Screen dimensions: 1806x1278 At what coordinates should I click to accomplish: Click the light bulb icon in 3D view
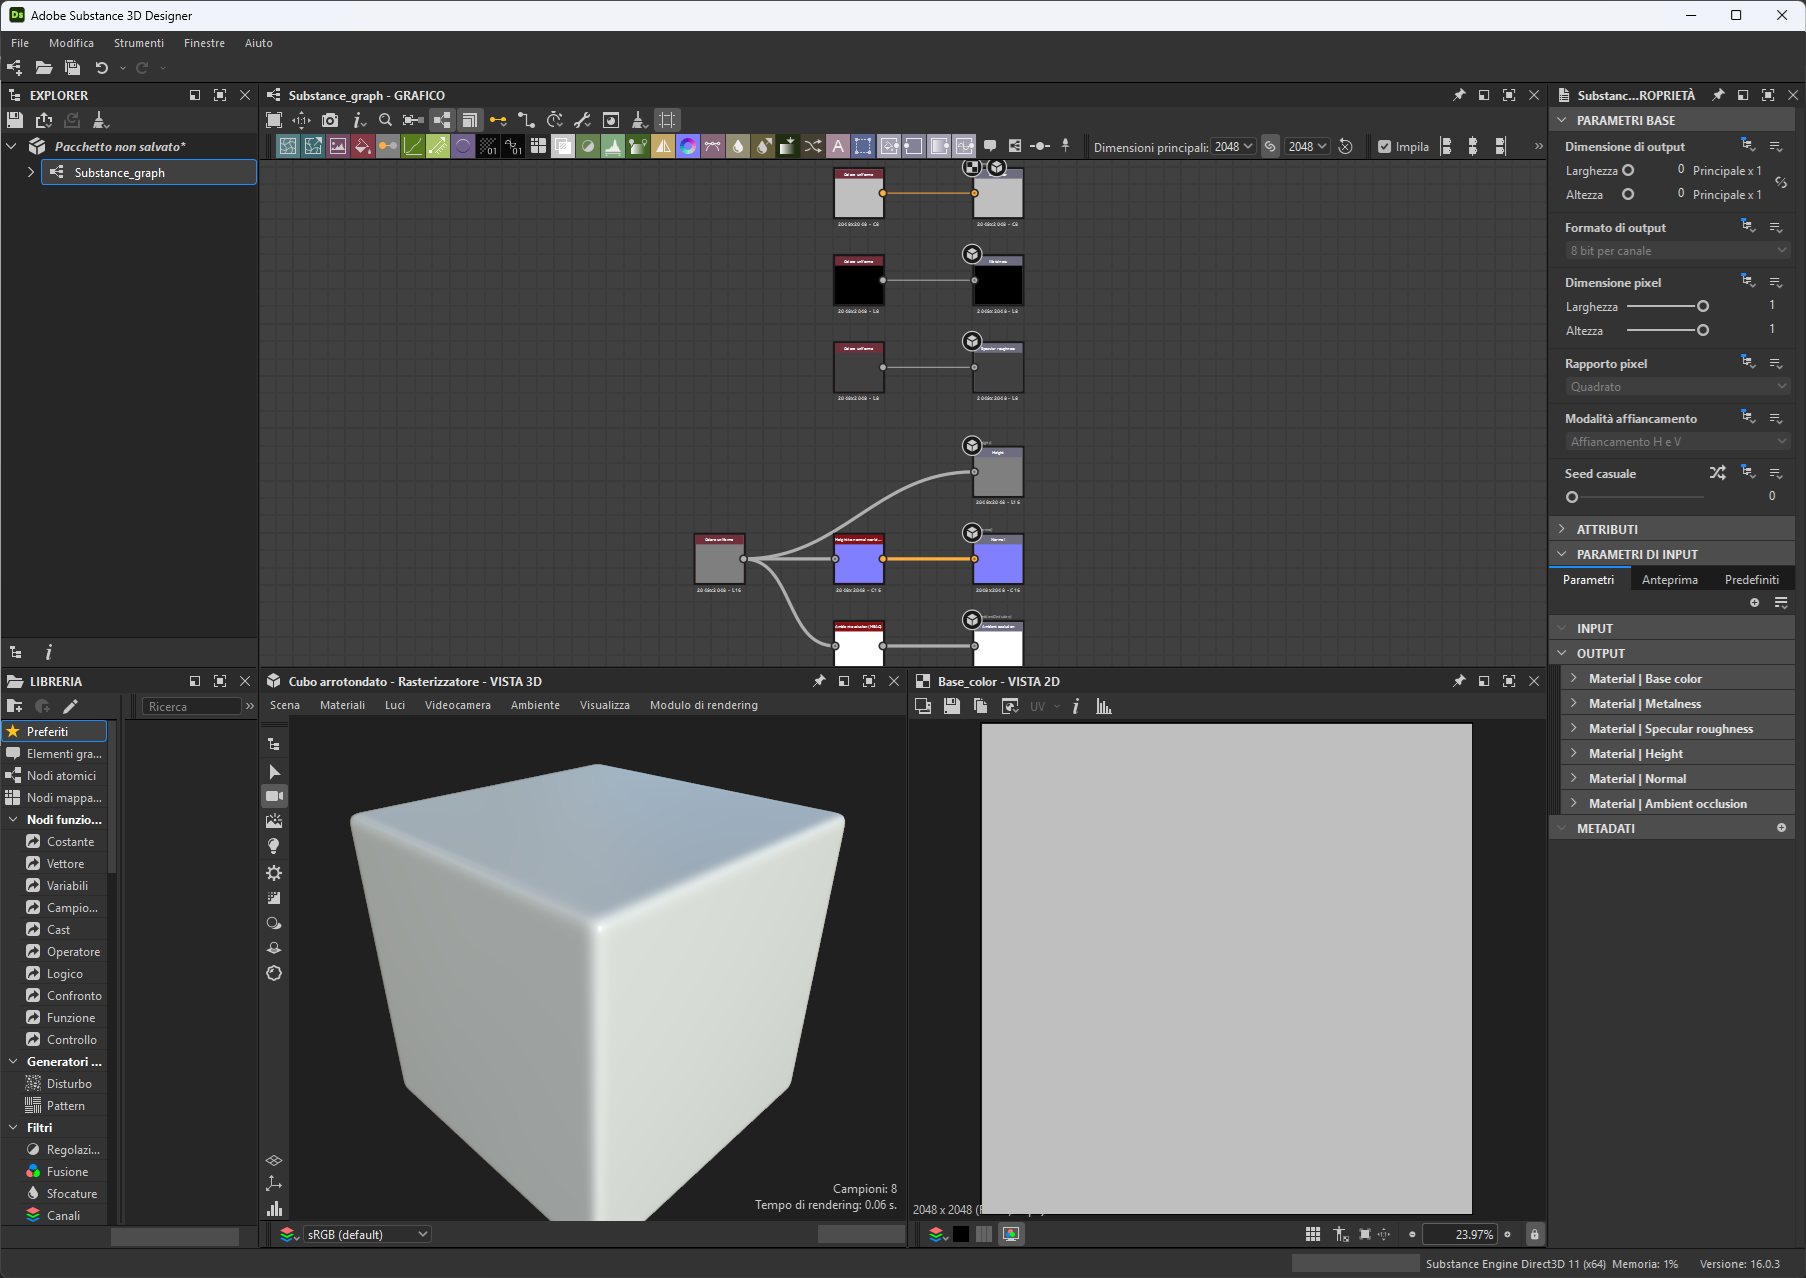(274, 846)
